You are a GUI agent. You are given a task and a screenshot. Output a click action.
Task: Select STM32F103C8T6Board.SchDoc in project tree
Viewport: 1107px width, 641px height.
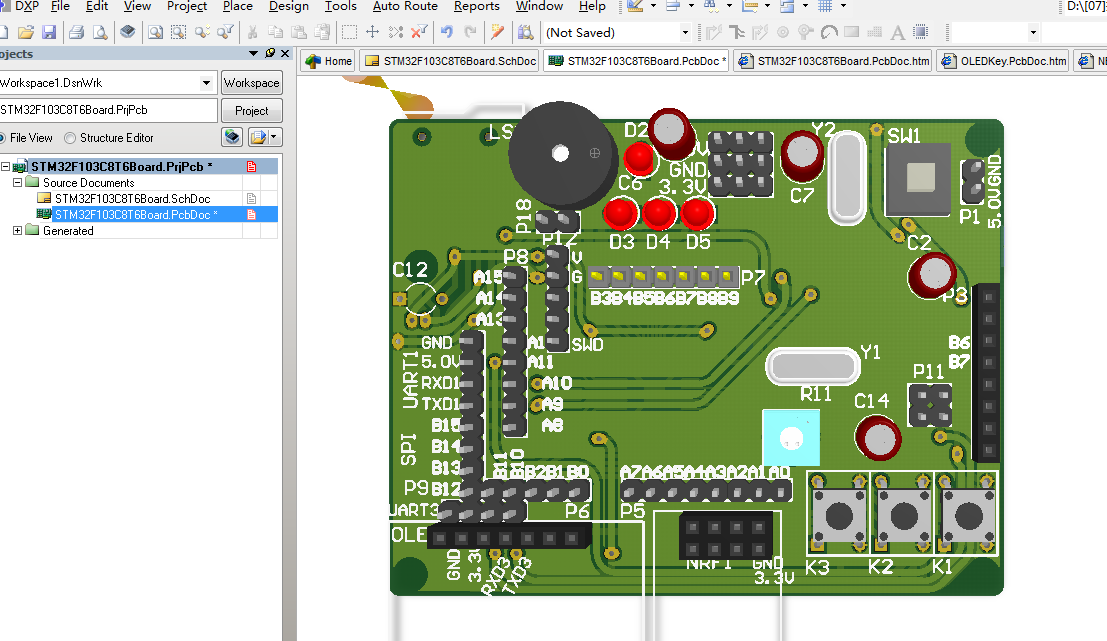(132, 198)
